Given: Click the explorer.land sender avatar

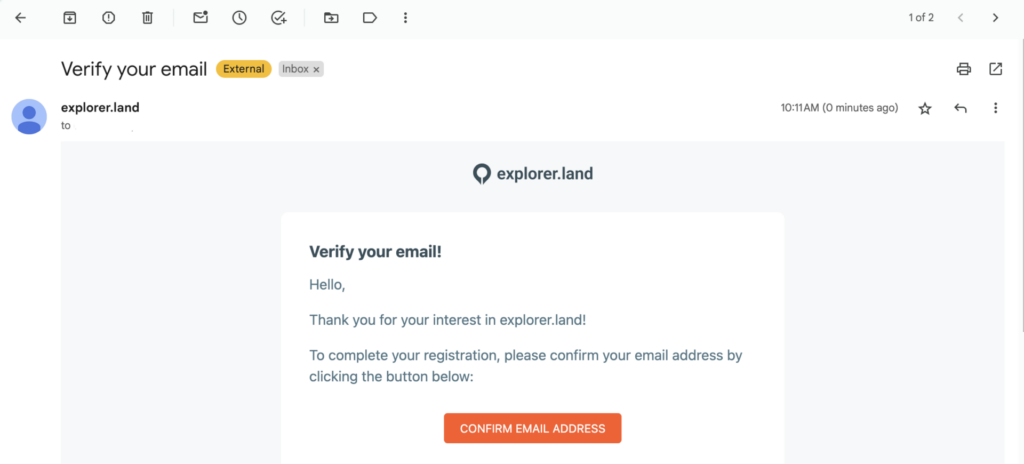Looking at the screenshot, I should click(29, 116).
